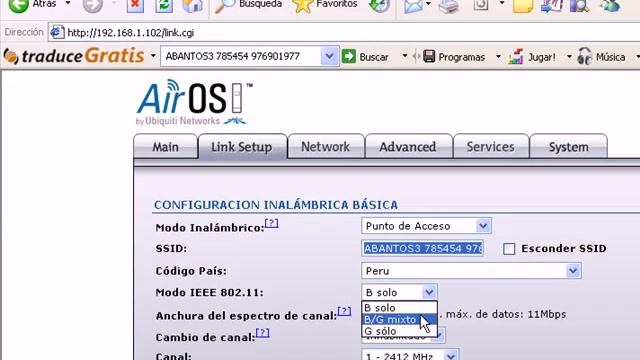Image resolution: width=640 pixels, height=360 pixels.
Task: Select B/G mixto in the dropdown list
Action: pos(399,319)
